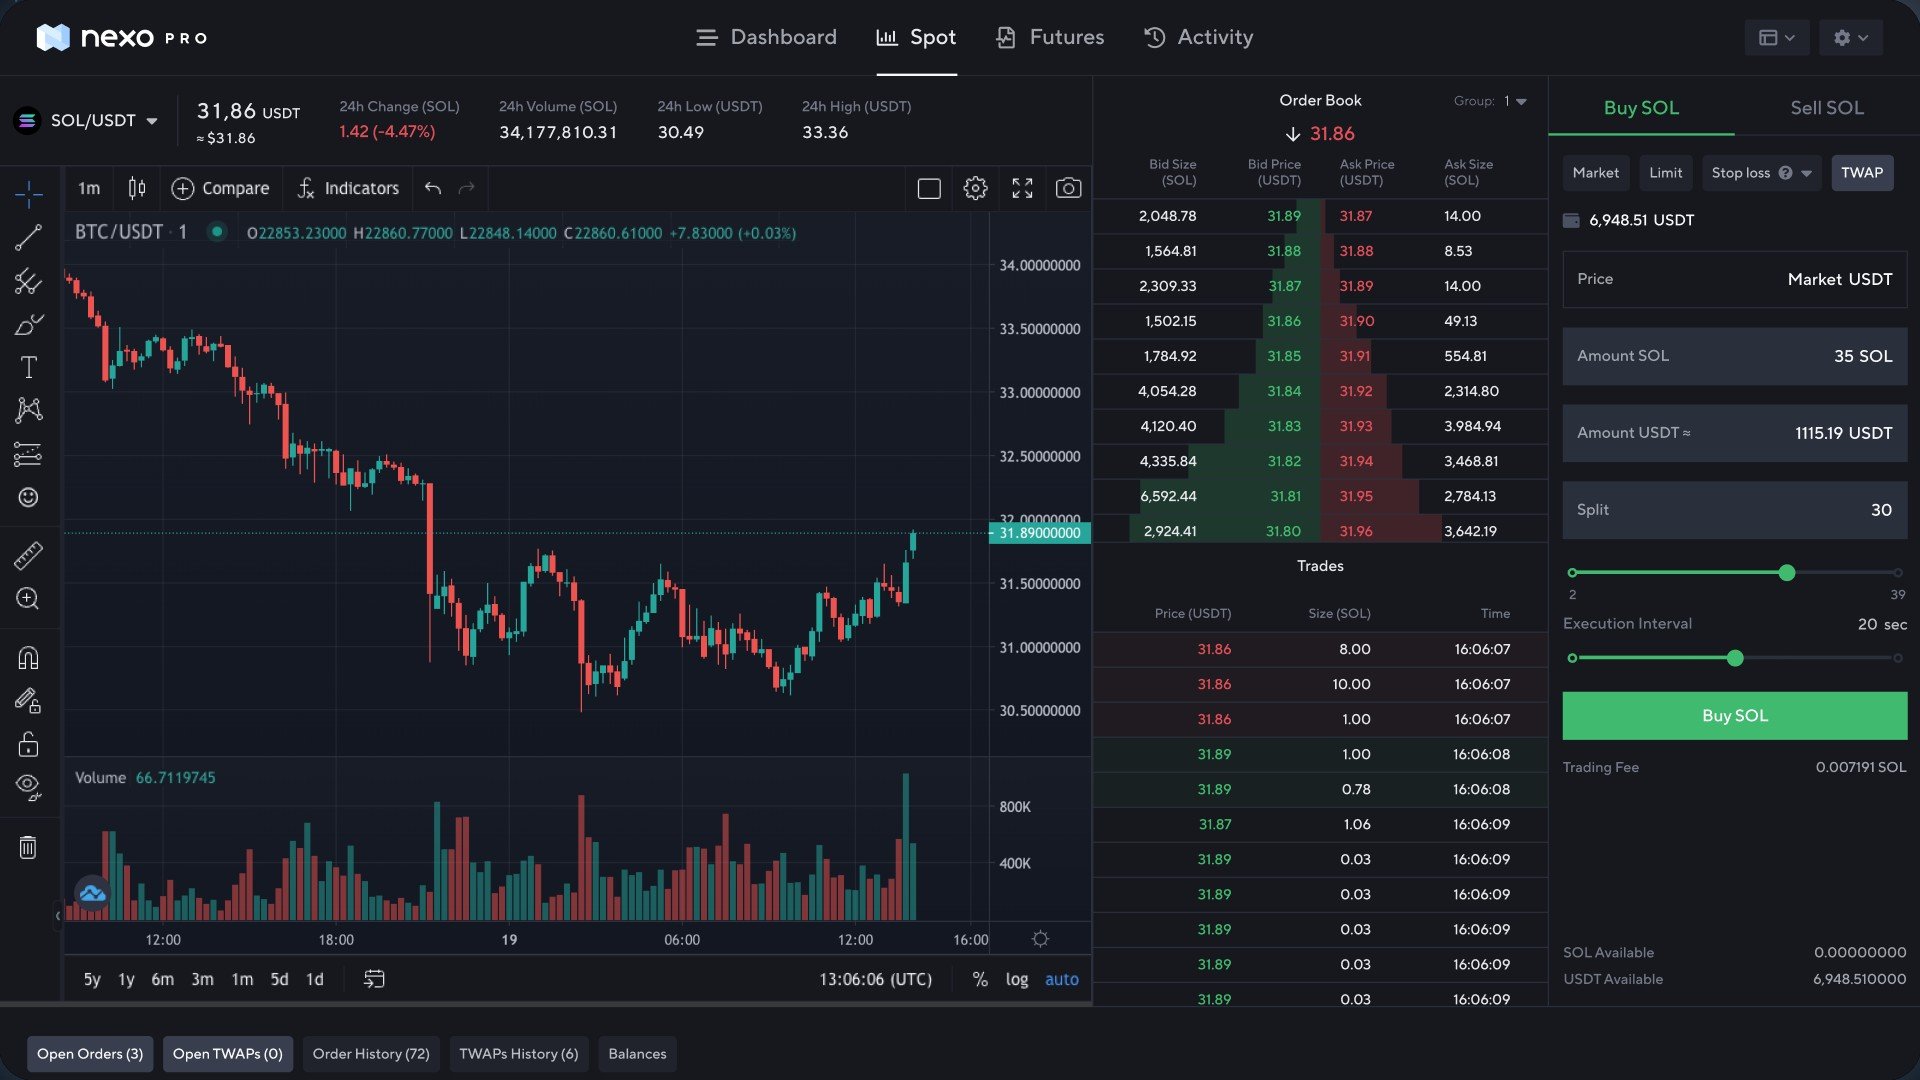Open the 1m chart interval selector
1920x1080 pixels.
click(89, 188)
